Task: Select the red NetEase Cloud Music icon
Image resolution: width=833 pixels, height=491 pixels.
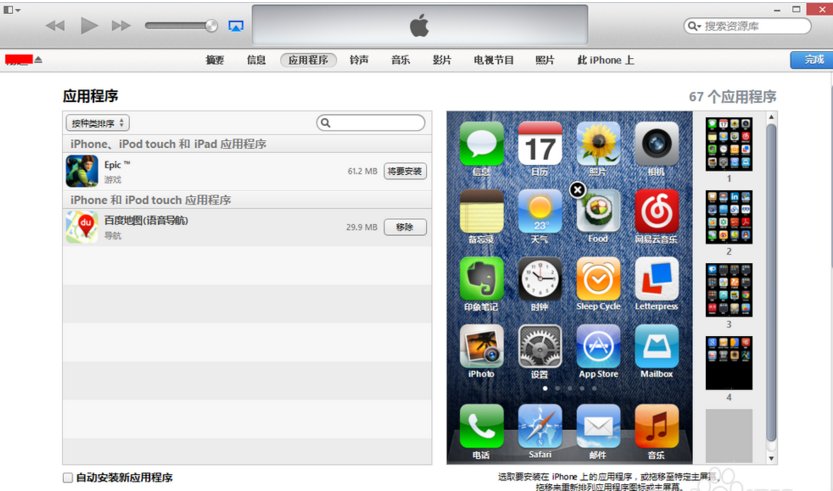Action: point(657,211)
